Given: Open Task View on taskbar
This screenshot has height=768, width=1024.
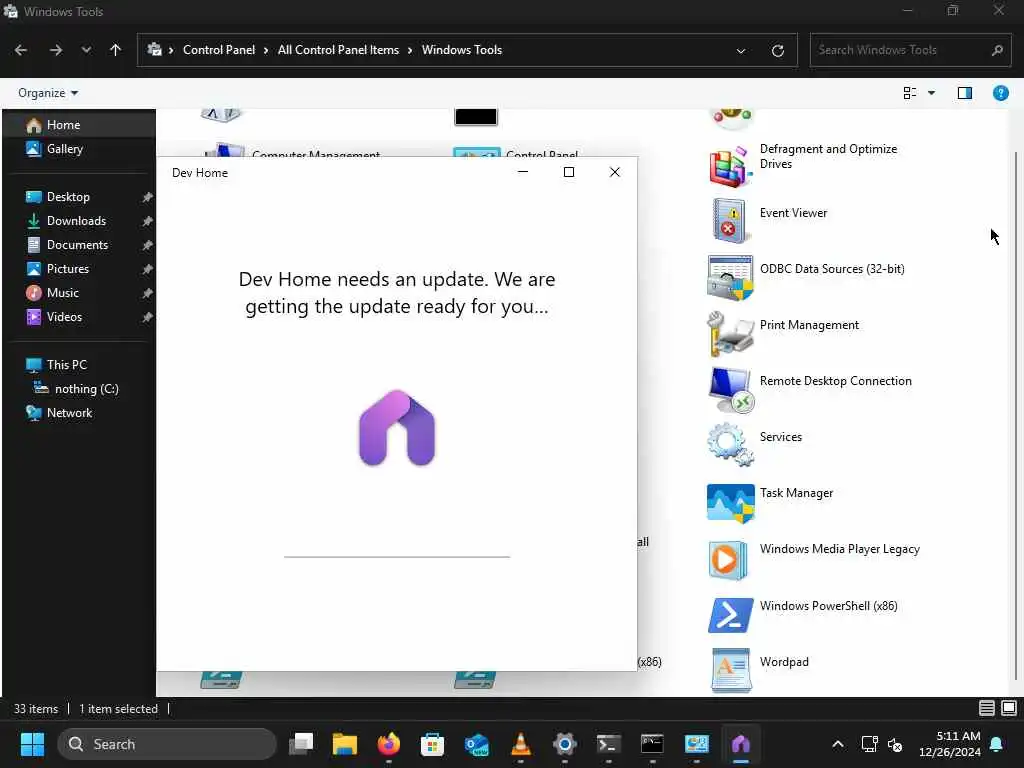Looking at the screenshot, I should coord(301,744).
